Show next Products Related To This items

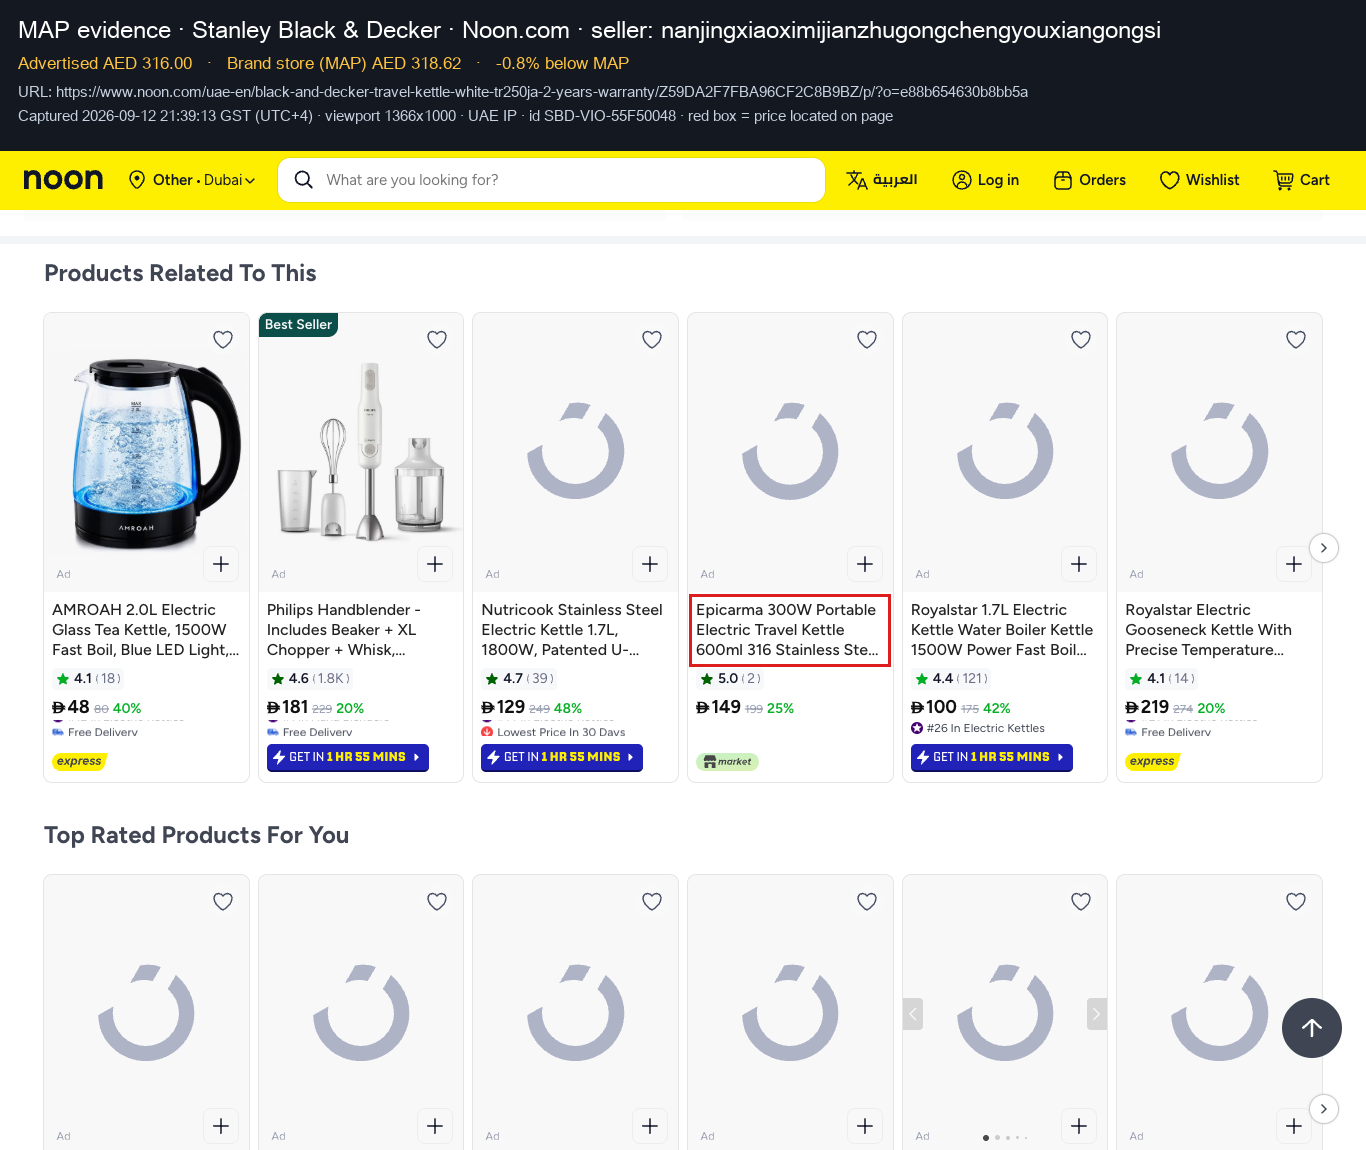click(x=1324, y=548)
